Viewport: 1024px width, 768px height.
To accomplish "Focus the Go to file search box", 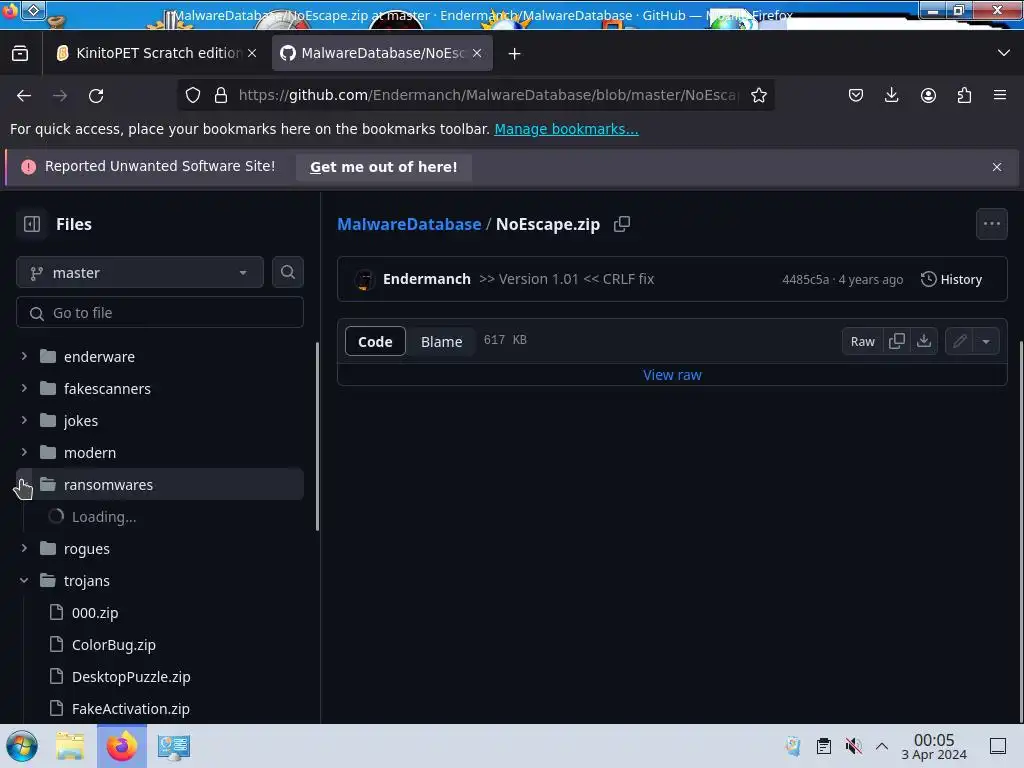I will [x=160, y=313].
